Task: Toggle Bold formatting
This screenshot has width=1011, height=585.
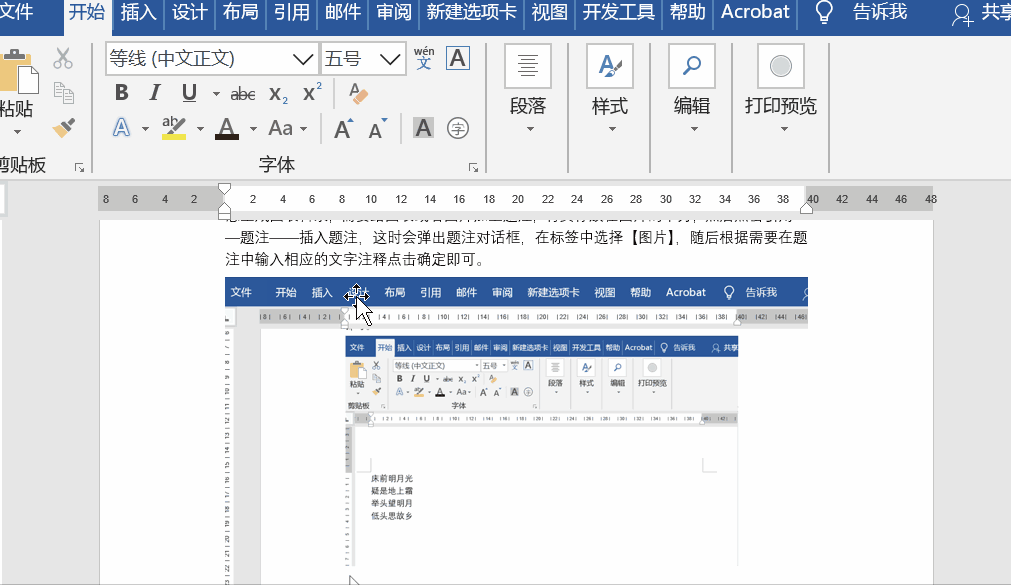Action: (x=121, y=93)
